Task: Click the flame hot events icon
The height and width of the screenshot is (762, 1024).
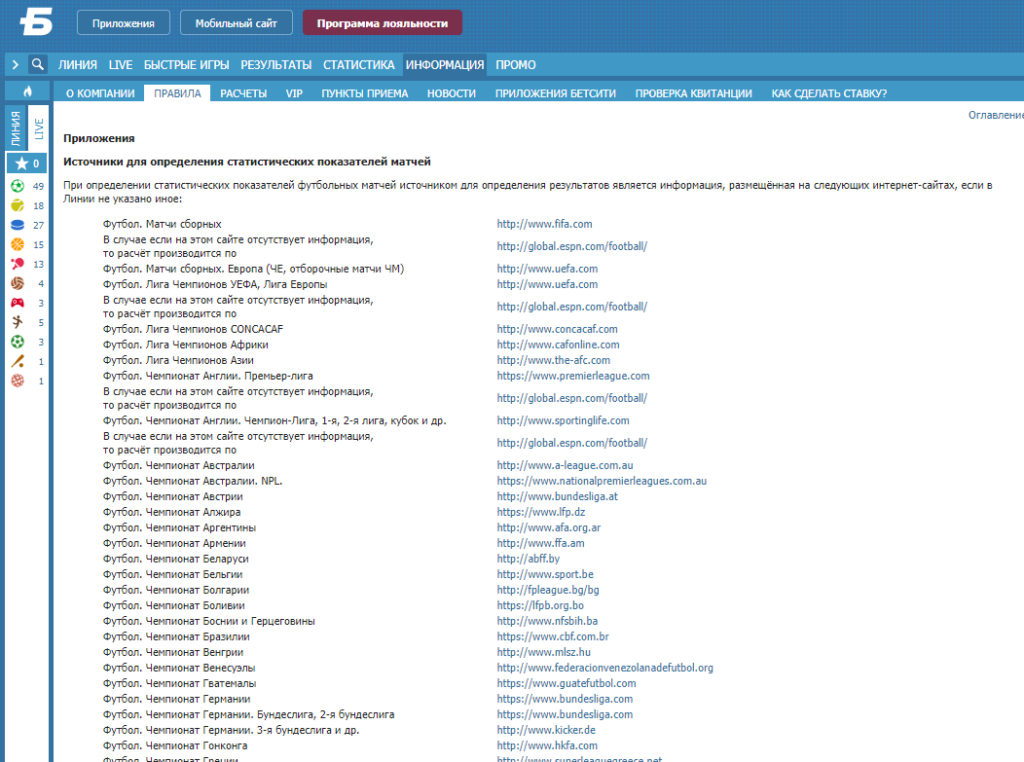Action: 27,91
